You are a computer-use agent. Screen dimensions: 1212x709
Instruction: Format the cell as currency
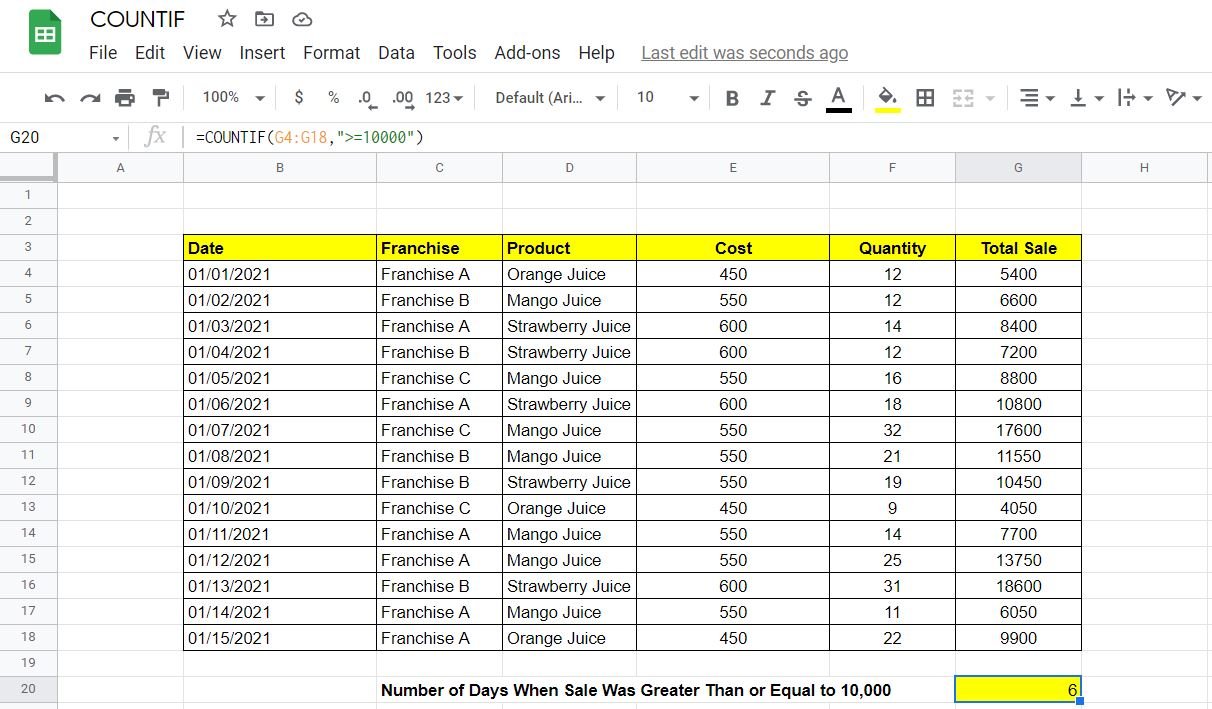click(299, 98)
